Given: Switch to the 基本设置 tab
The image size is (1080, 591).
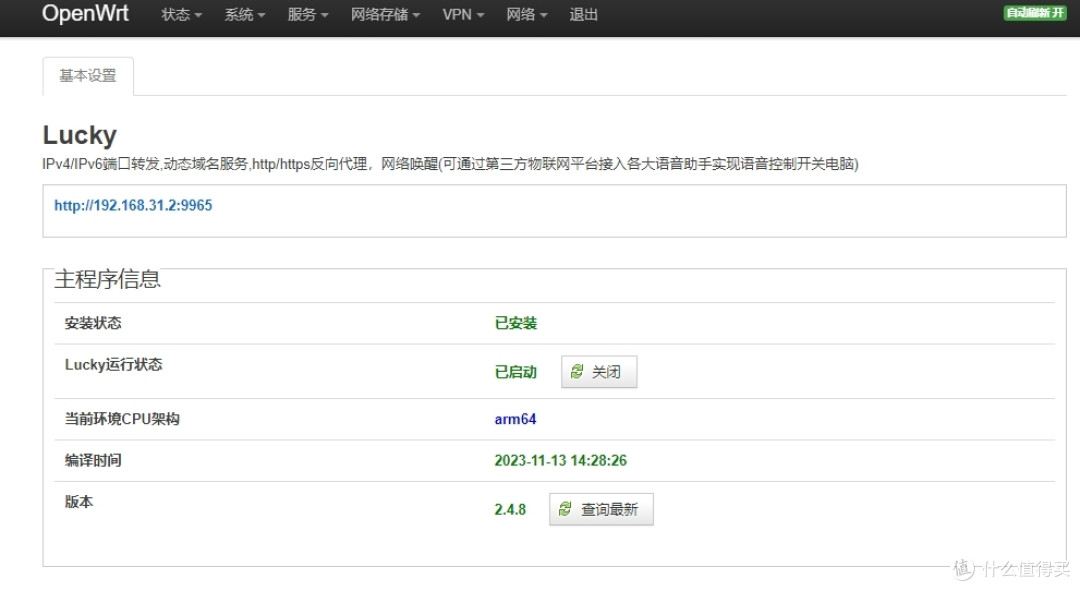Looking at the screenshot, I should click(x=87, y=75).
